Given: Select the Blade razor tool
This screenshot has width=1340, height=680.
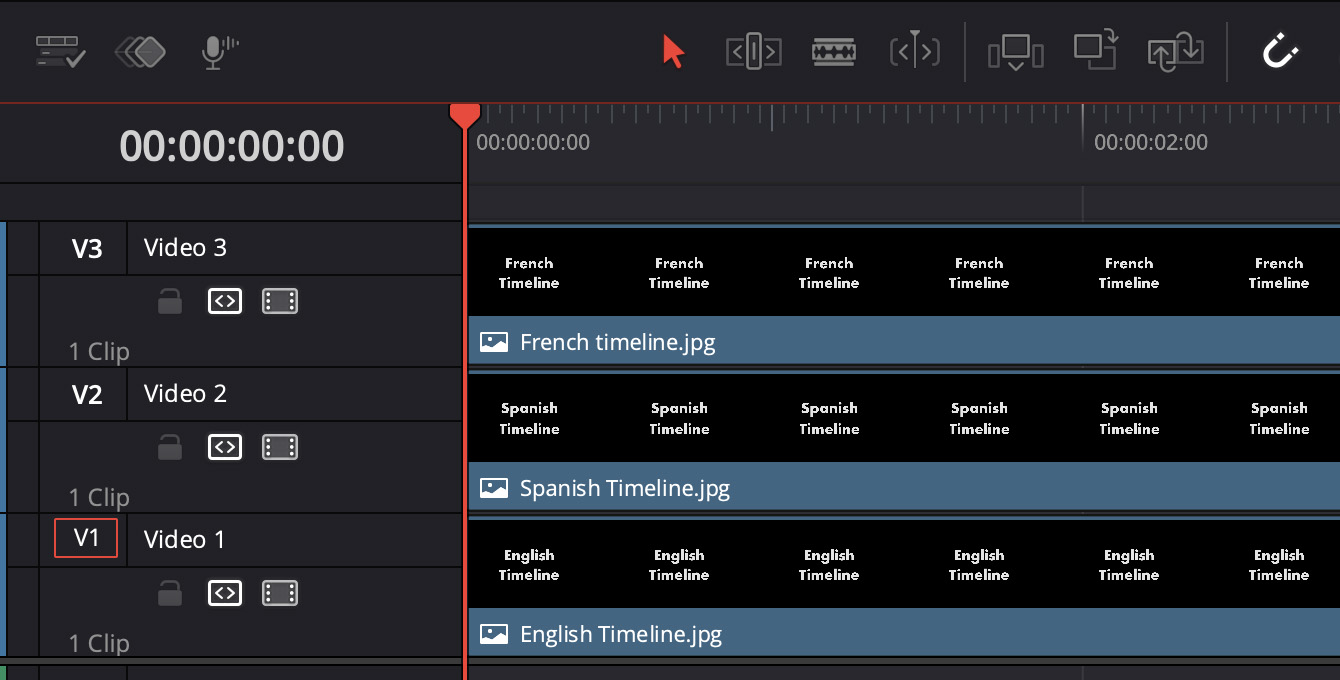Looking at the screenshot, I should tap(833, 52).
